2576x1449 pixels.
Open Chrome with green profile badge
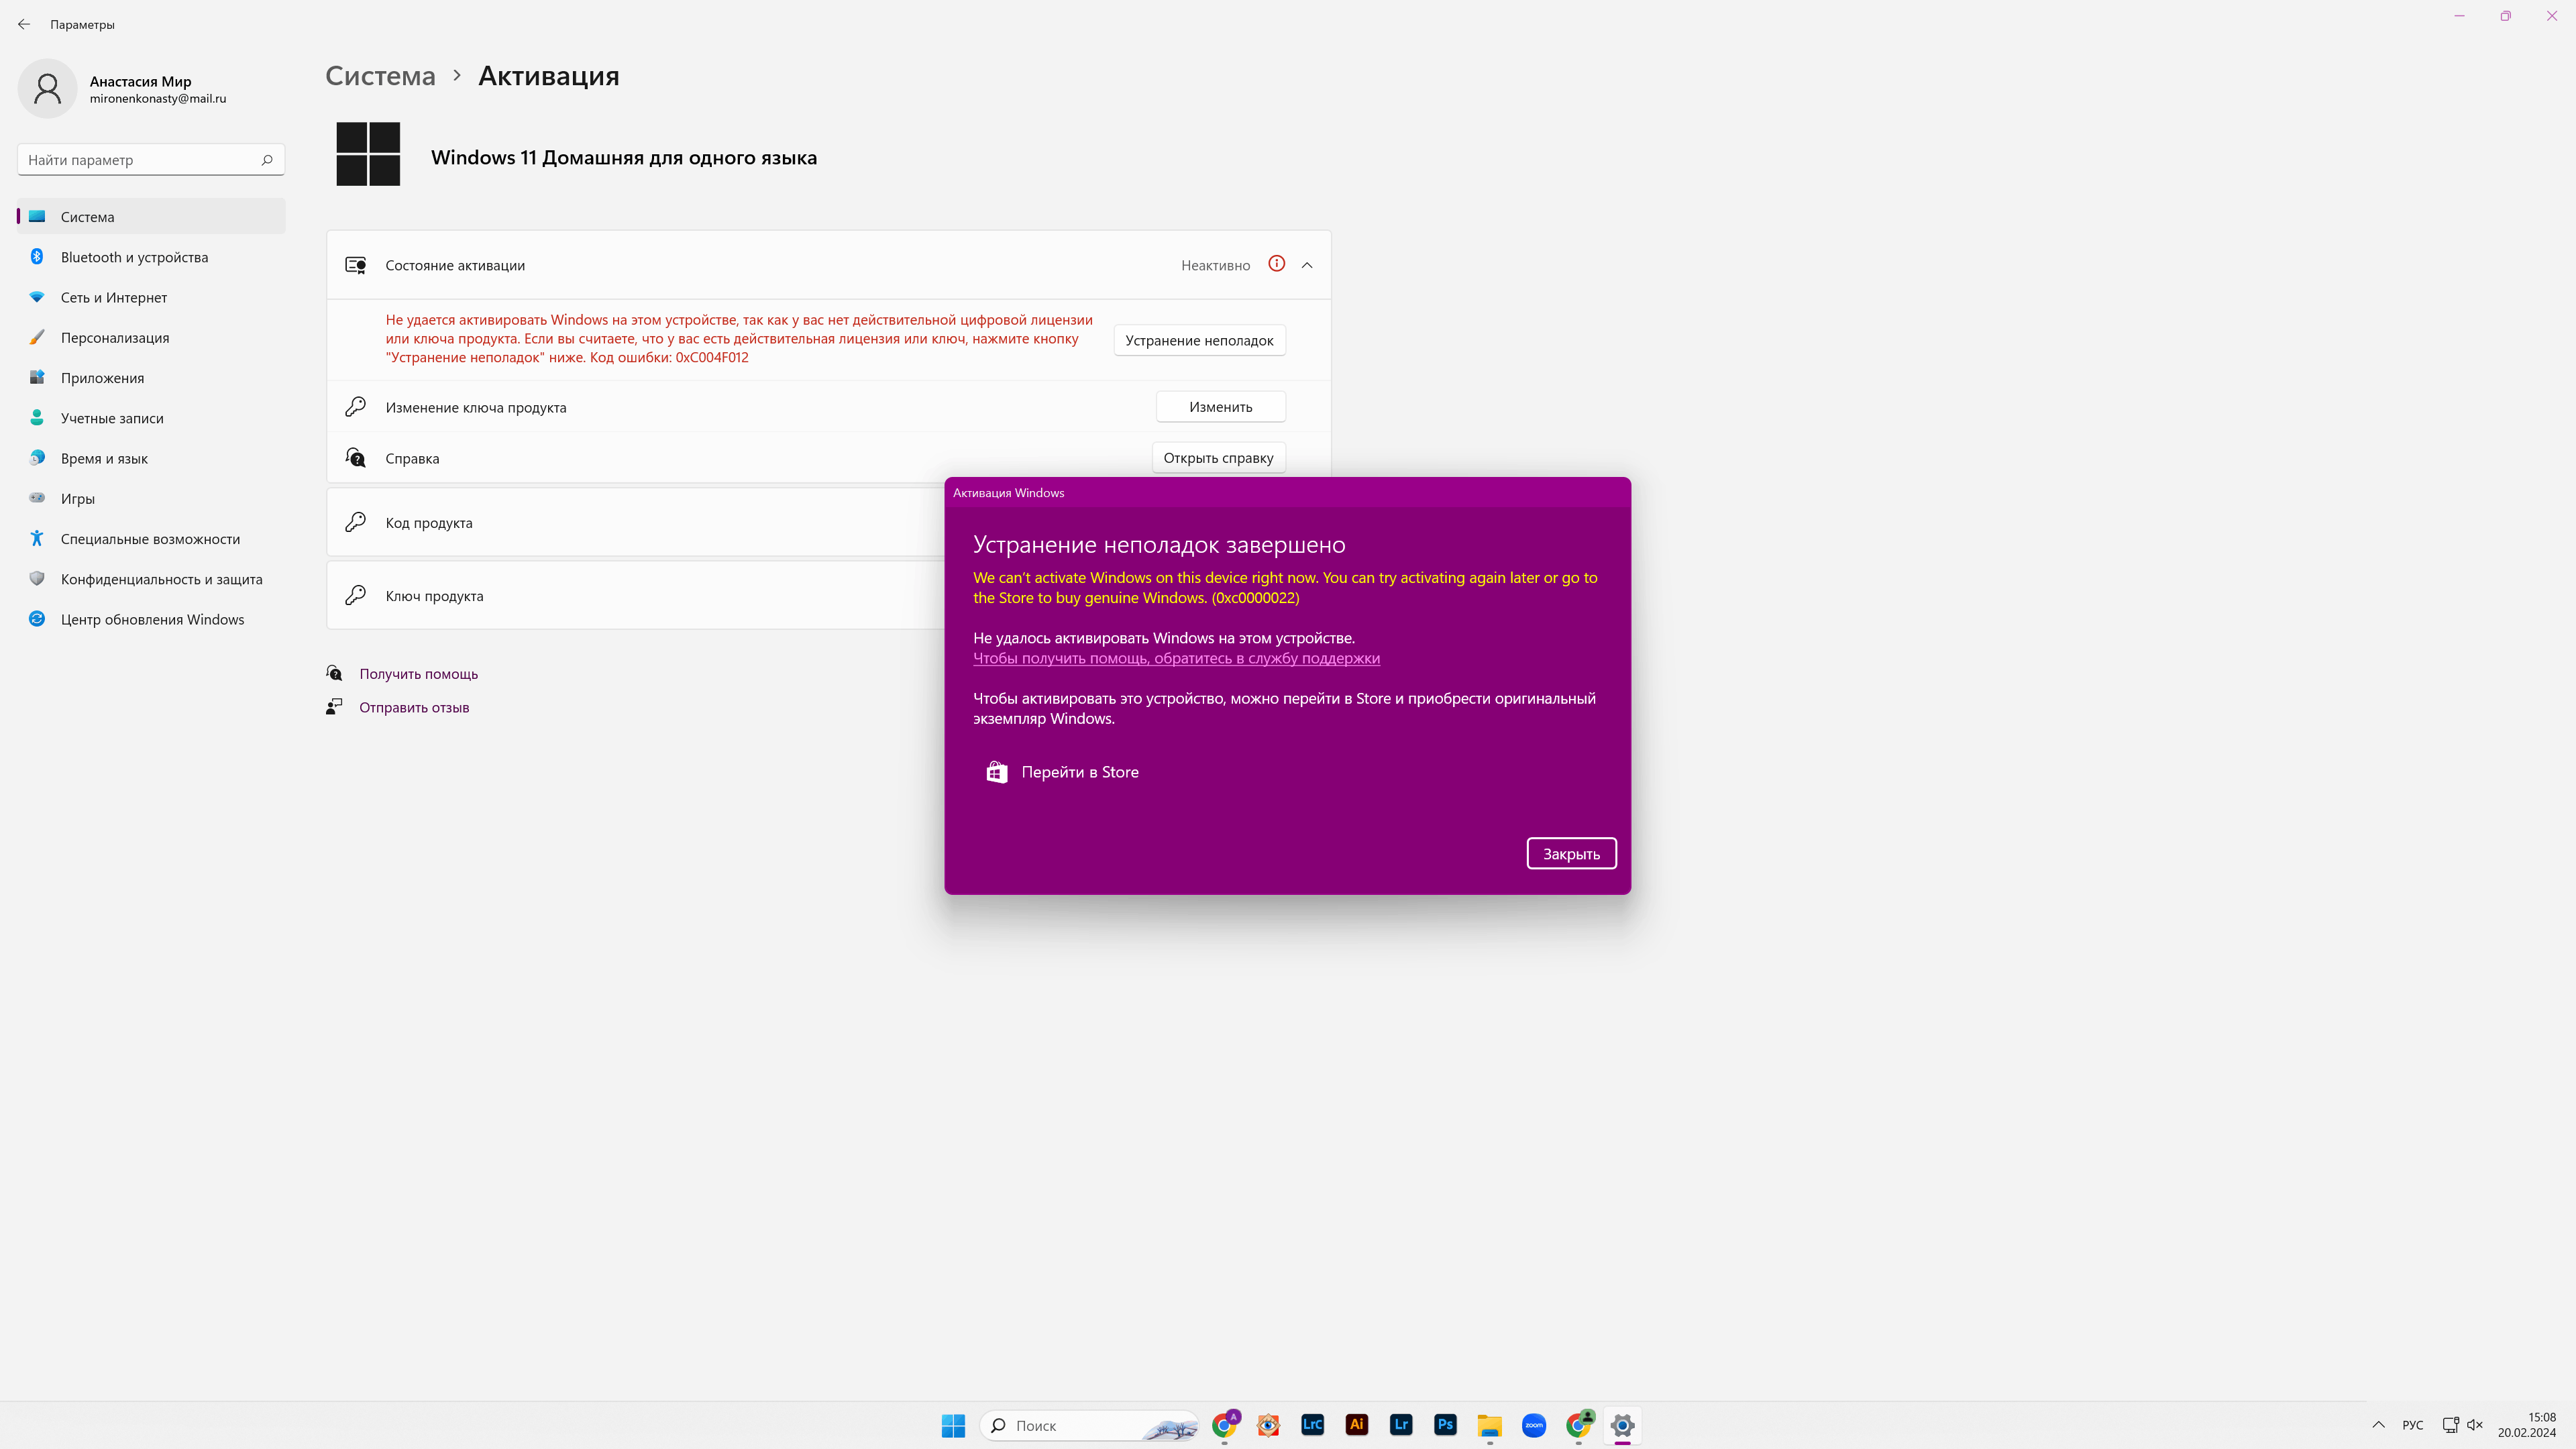point(1578,1425)
